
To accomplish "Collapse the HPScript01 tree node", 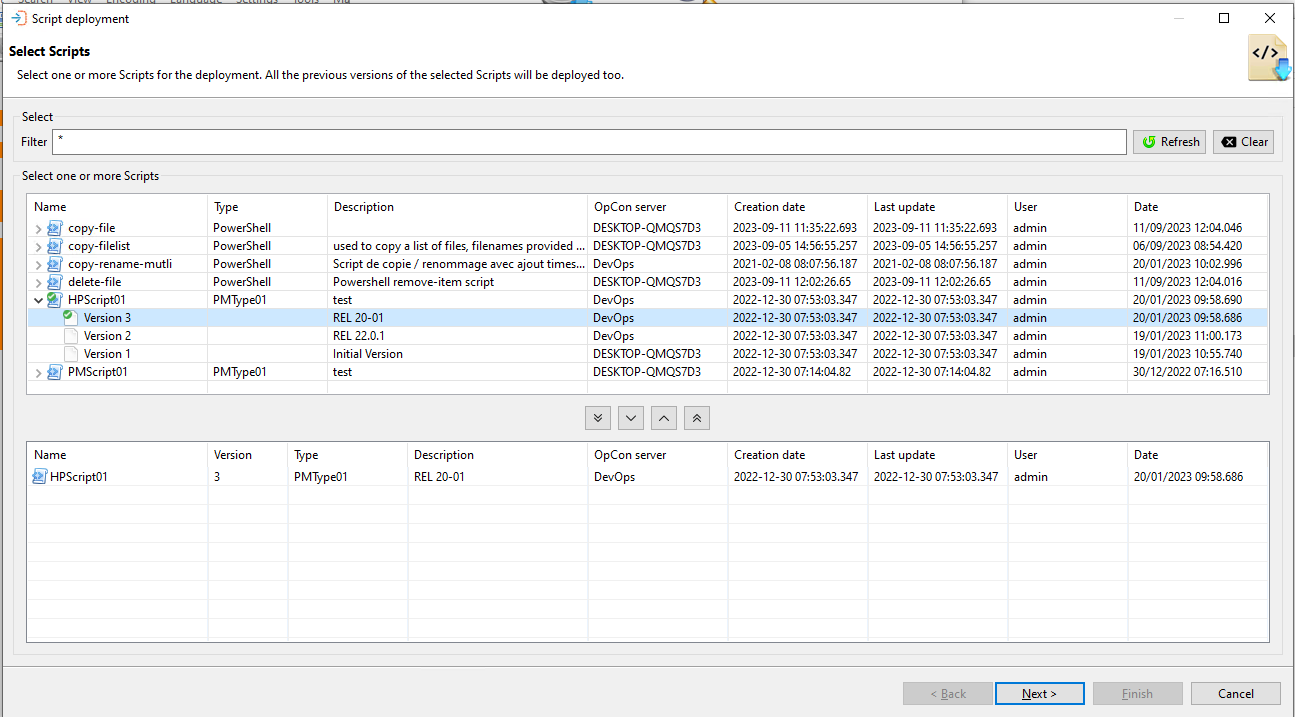I will coord(38,300).
